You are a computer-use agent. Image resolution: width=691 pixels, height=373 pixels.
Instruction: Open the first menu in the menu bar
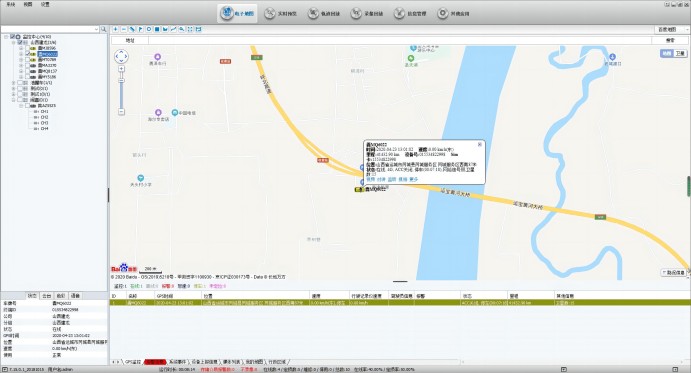coord(11,4)
